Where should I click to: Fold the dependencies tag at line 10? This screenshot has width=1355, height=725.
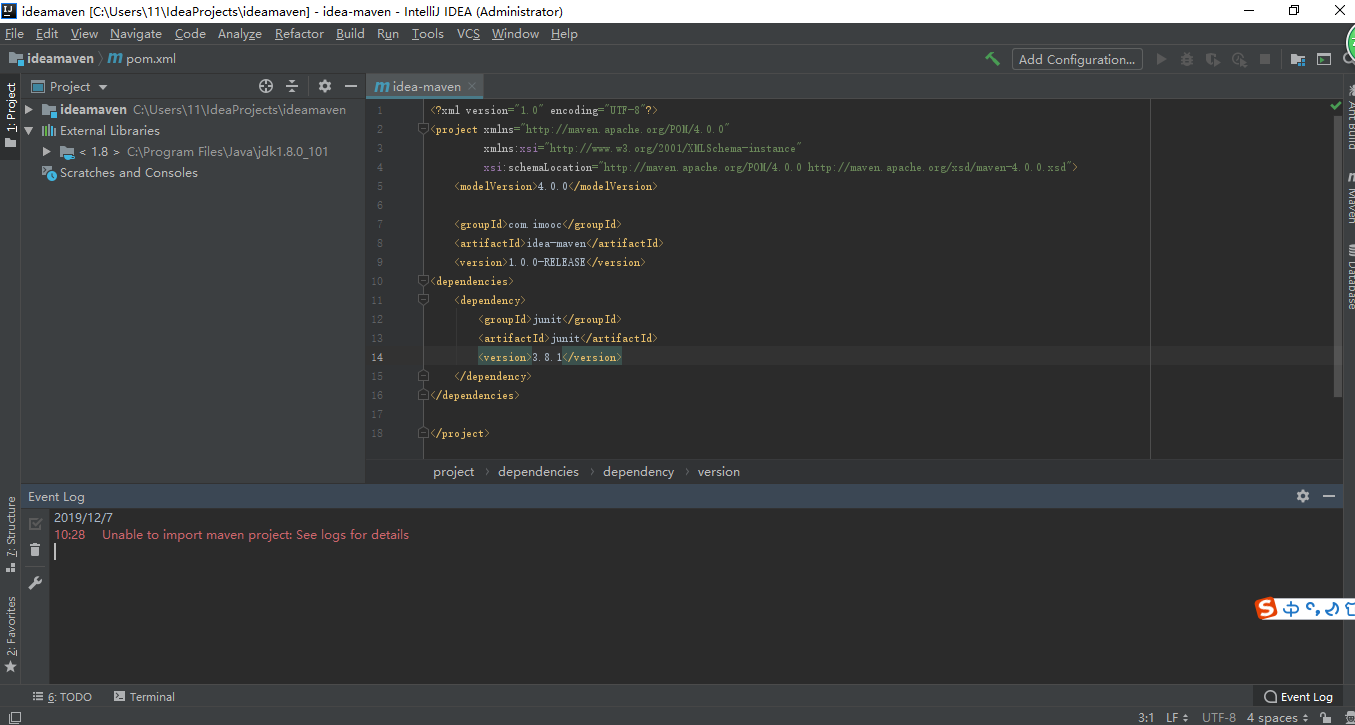point(424,281)
